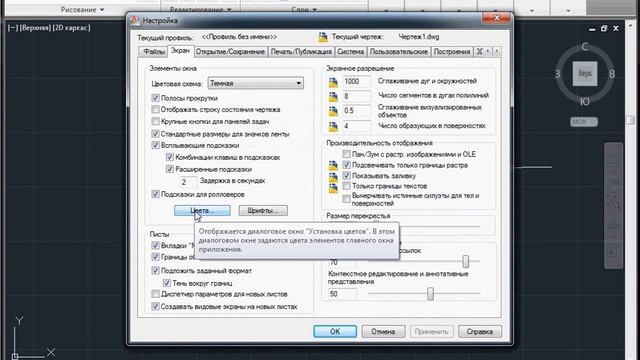This screenshot has height=360, width=640.
Task: Toggle Всплывающие подсказки checkbox
Action: point(155,145)
